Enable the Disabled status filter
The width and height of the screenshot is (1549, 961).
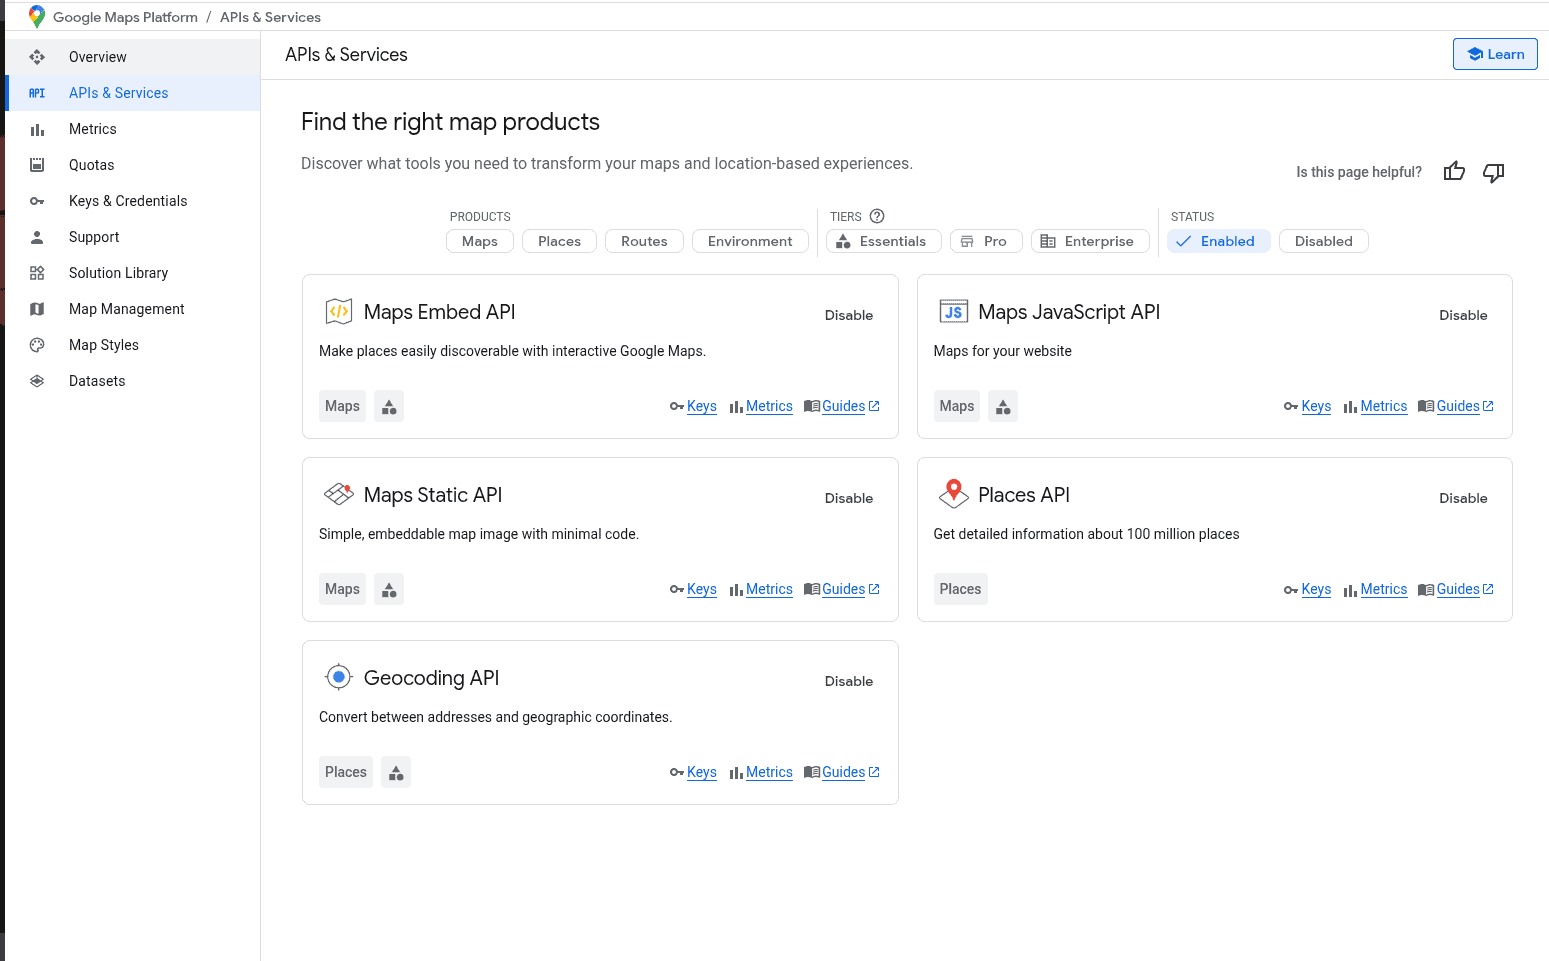click(x=1323, y=241)
